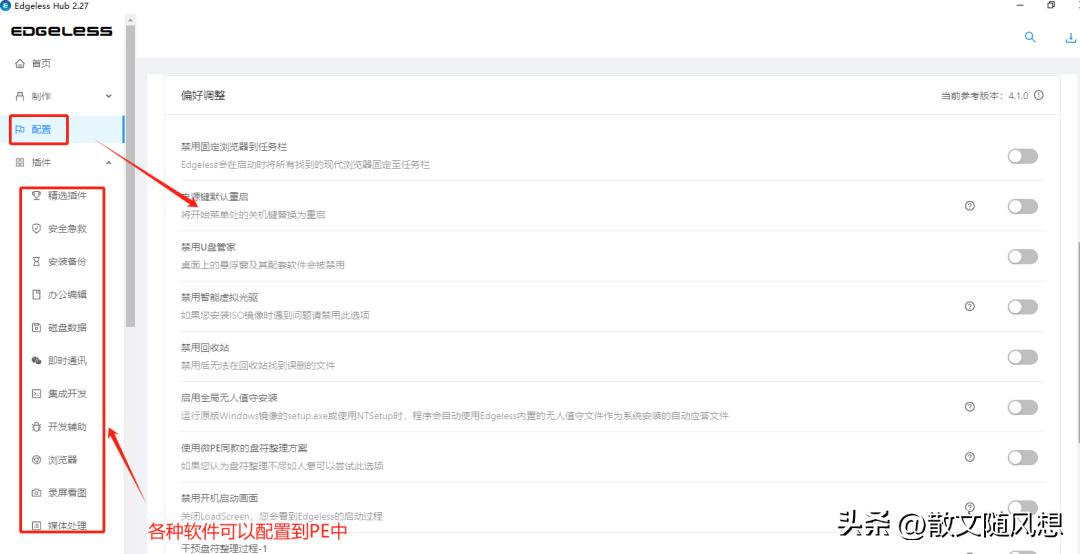The image size is (1080, 554).
Task: Toggle 启用全局无人值守安装 switch
Action: 1022,407
